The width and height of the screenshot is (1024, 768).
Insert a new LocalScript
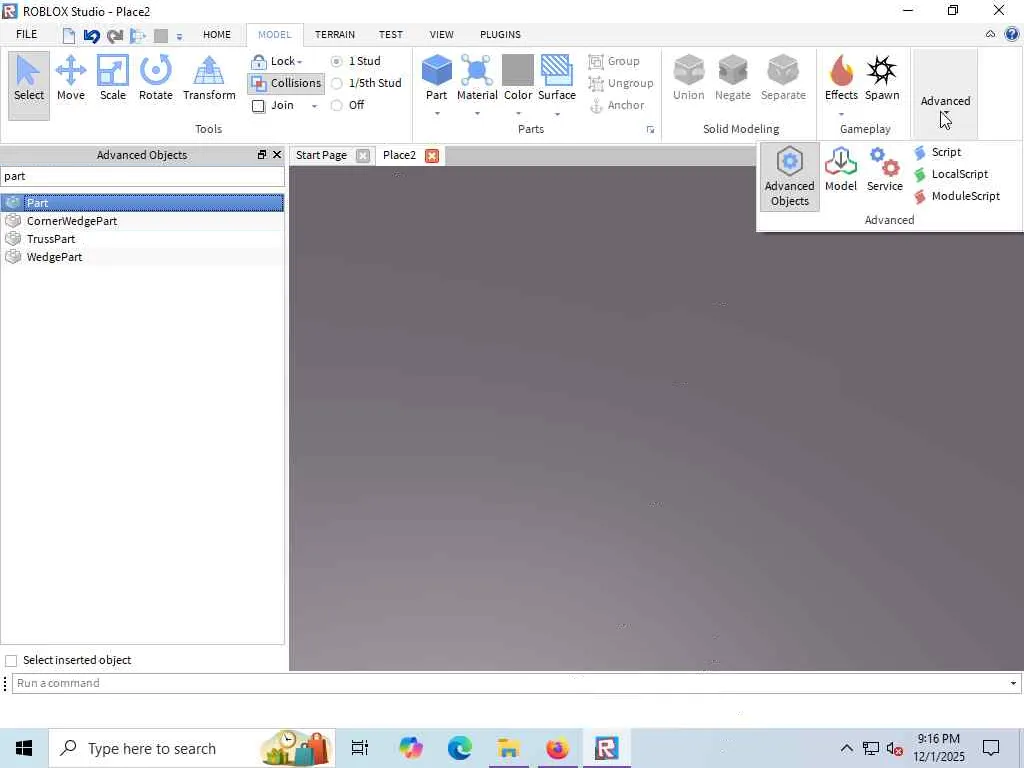click(x=951, y=174)
